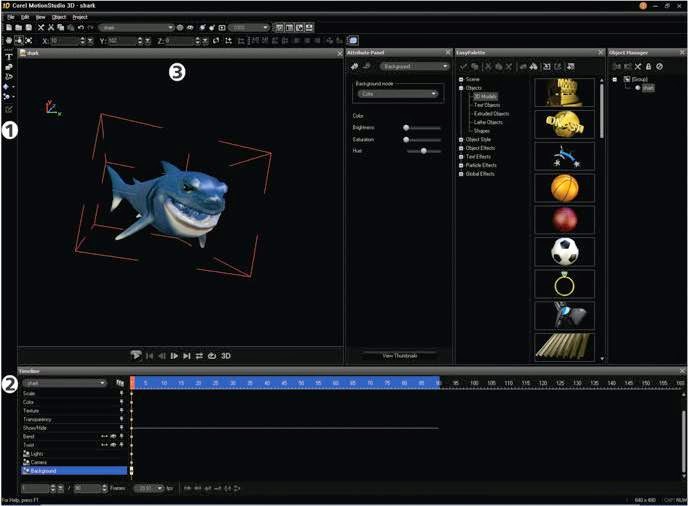Click the Delete X icon in the main toolbar
Viewport: 690px width, 506px height.
pos(41,27)
